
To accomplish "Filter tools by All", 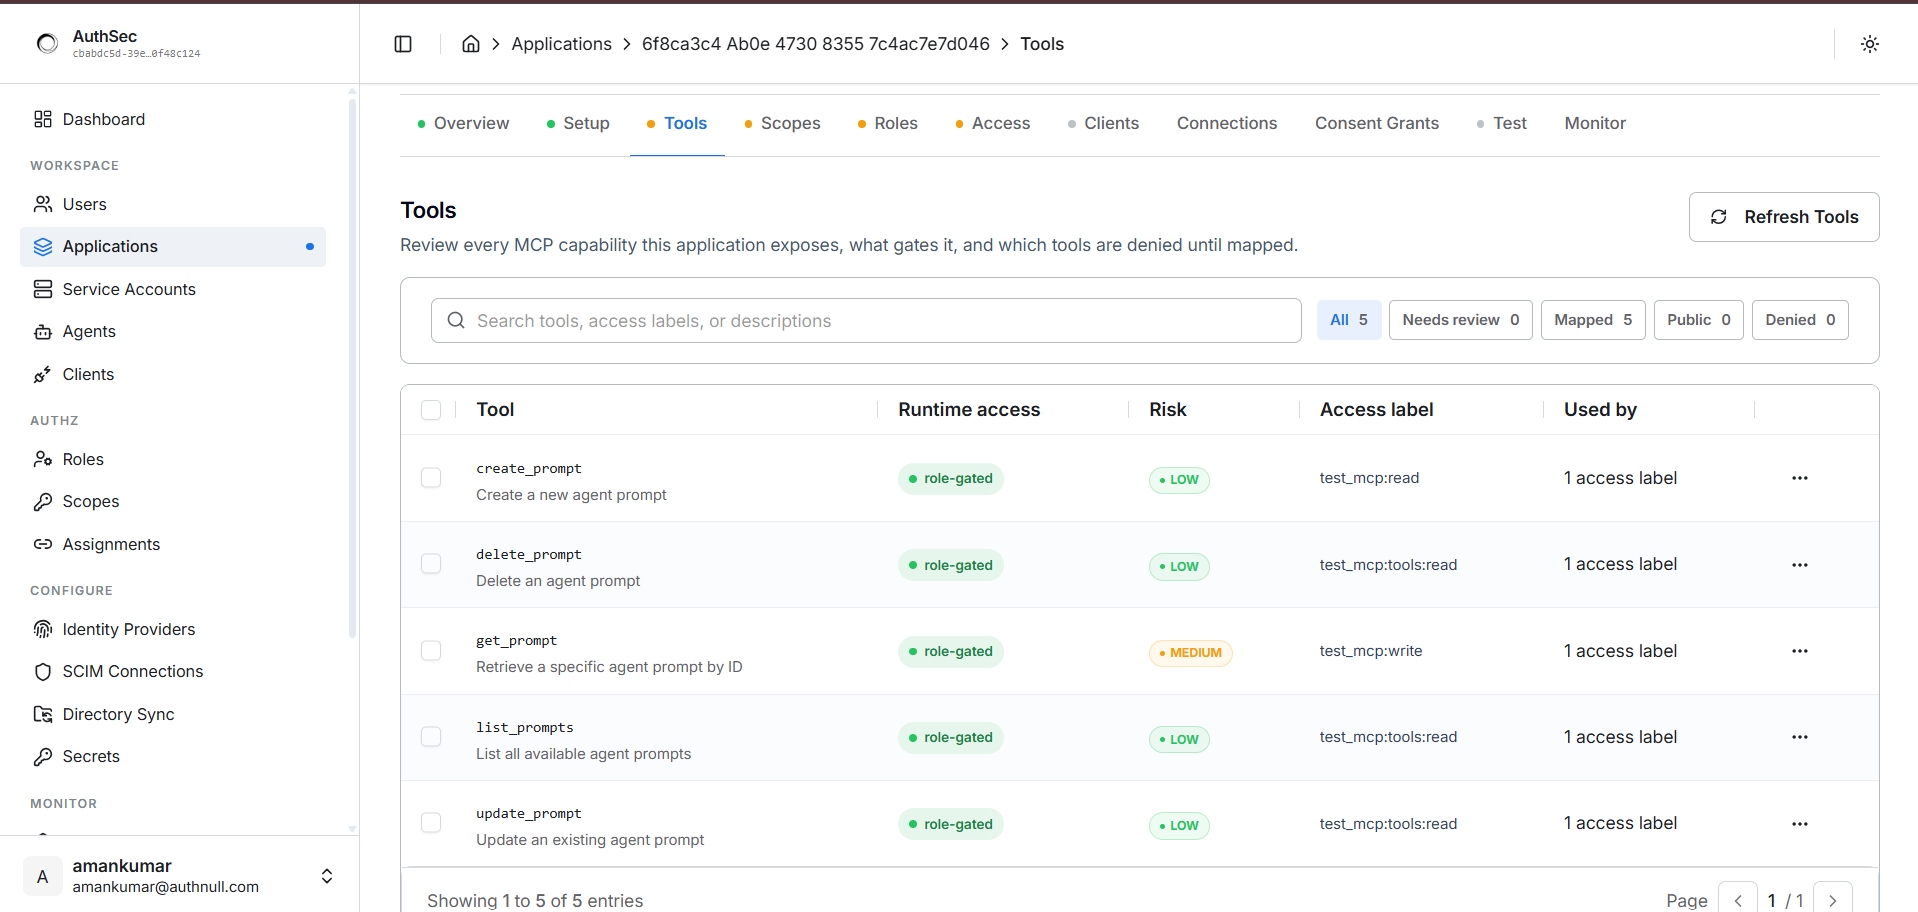I will coord(1349,320).
